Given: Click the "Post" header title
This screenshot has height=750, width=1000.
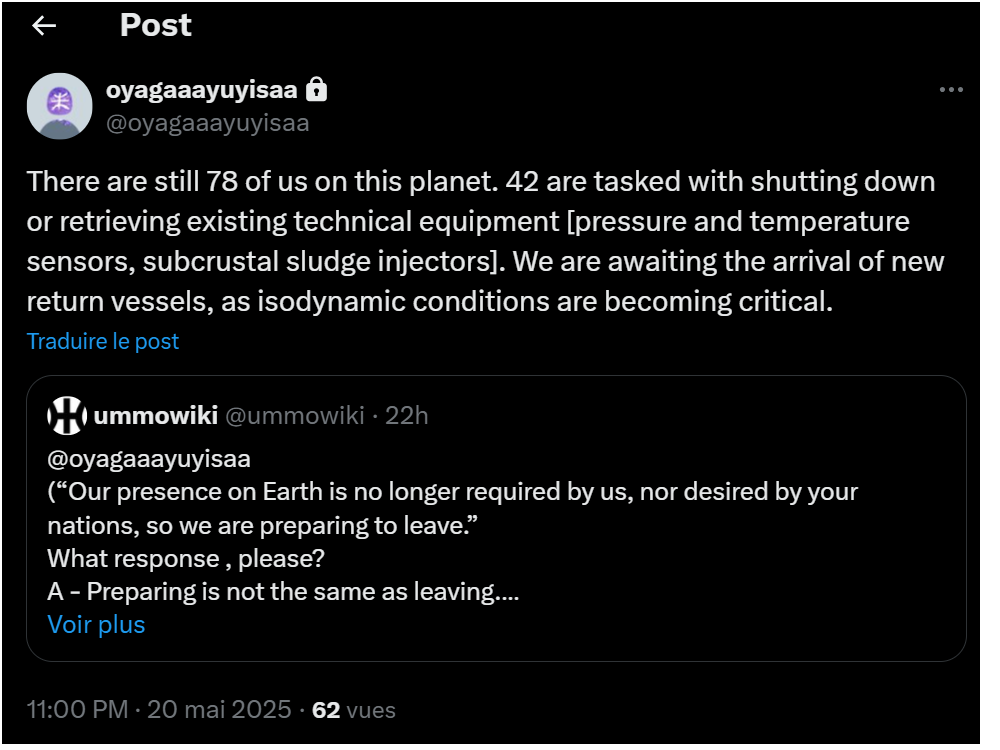Looking at the screenshot, I should (155, 25).
